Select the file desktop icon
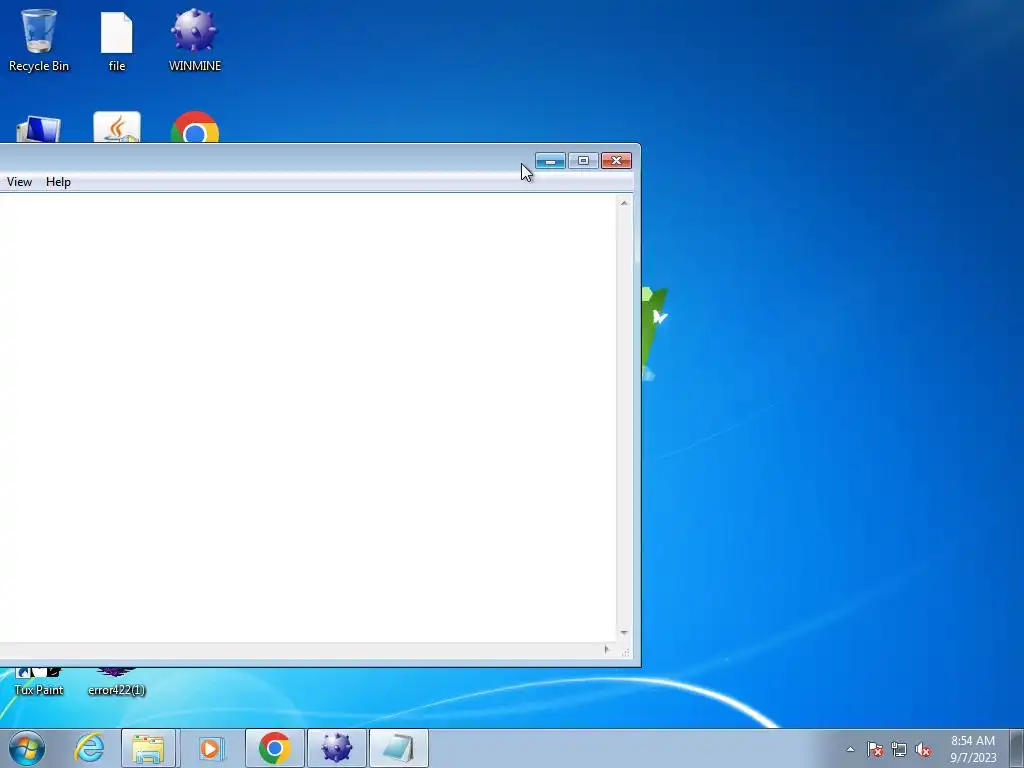Image resolution: width=1024 pixels, height=768 pixels. [x=117, y=40]
